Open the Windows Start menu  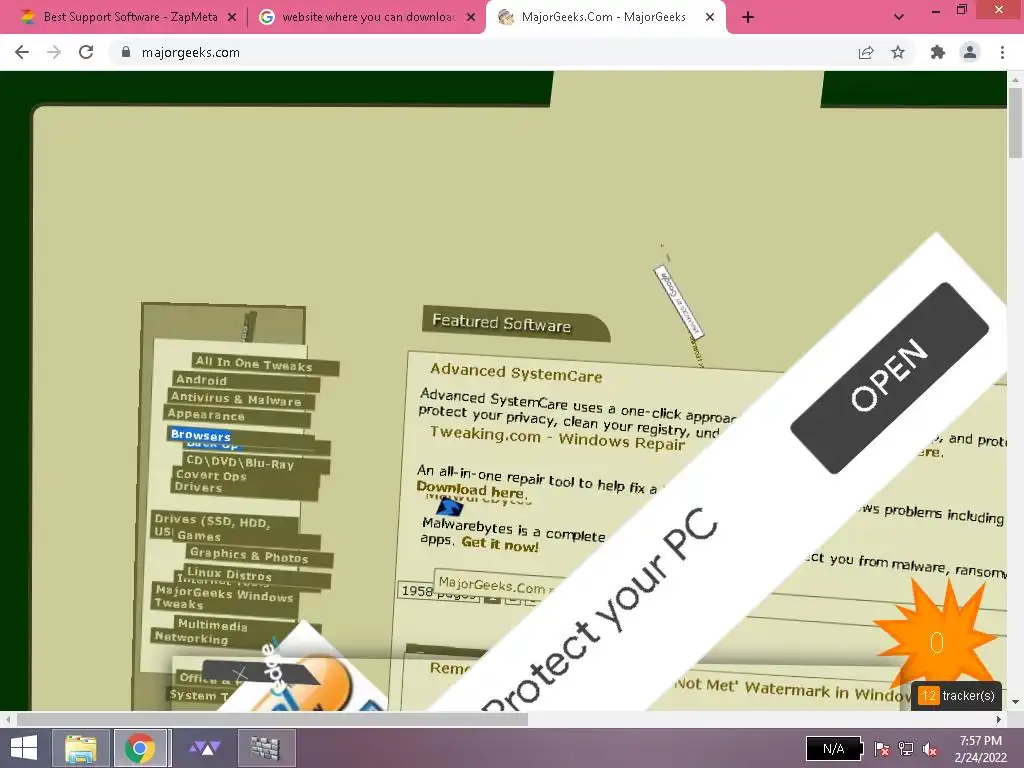click(24, 748)
